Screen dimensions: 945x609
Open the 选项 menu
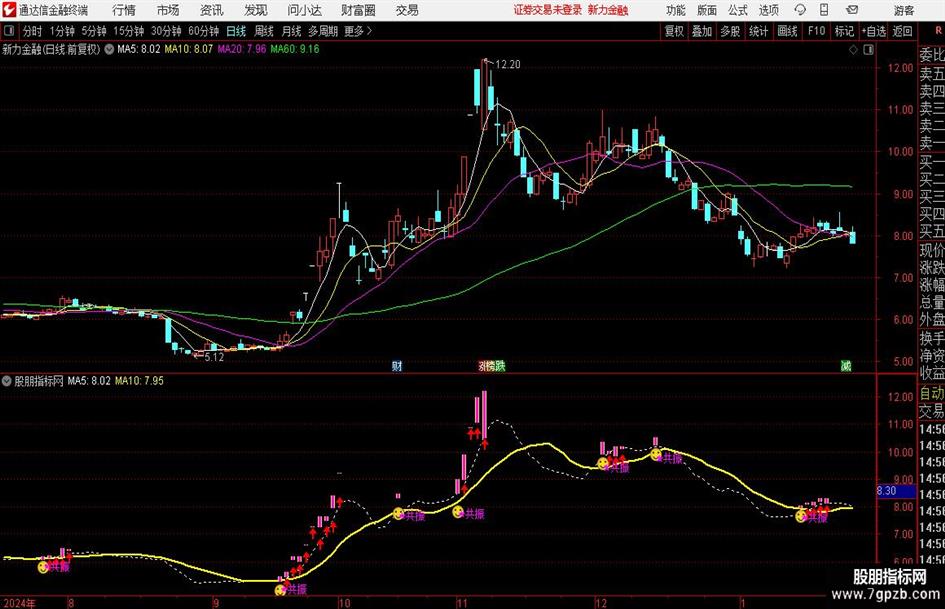tap(768, 10)
